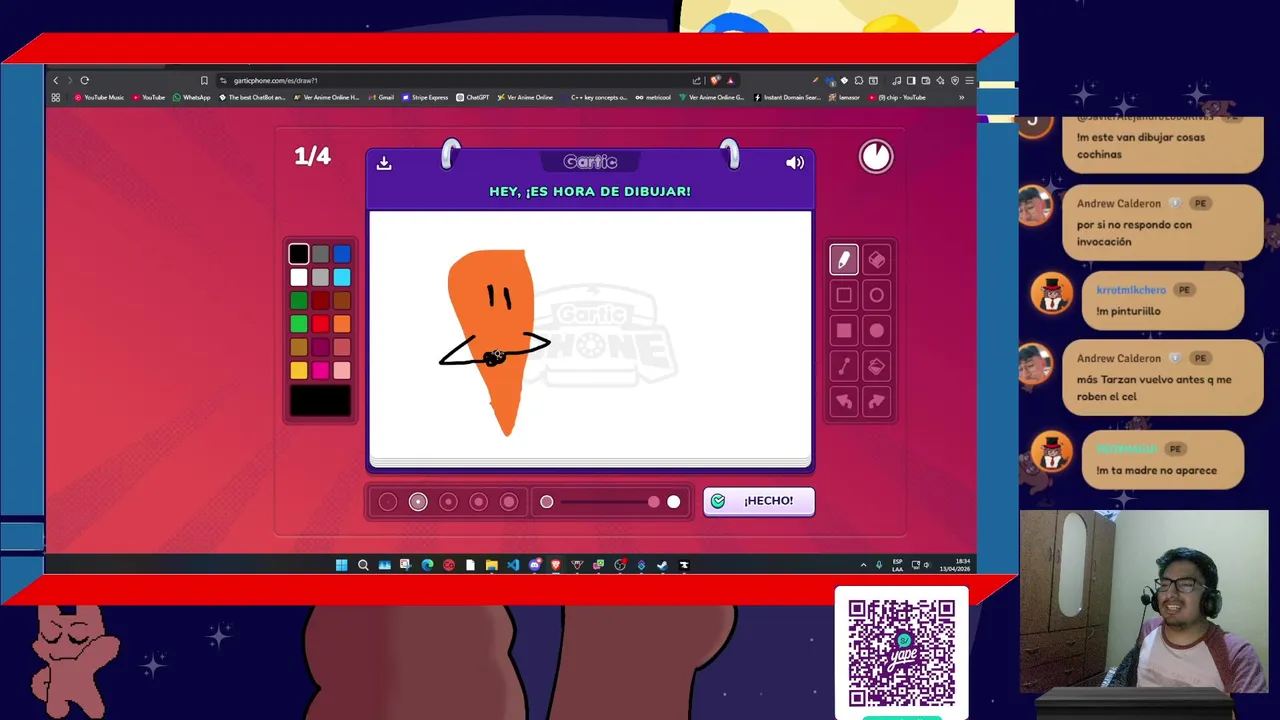
Task: Pick the white color swatch
Action: point(299,277)
